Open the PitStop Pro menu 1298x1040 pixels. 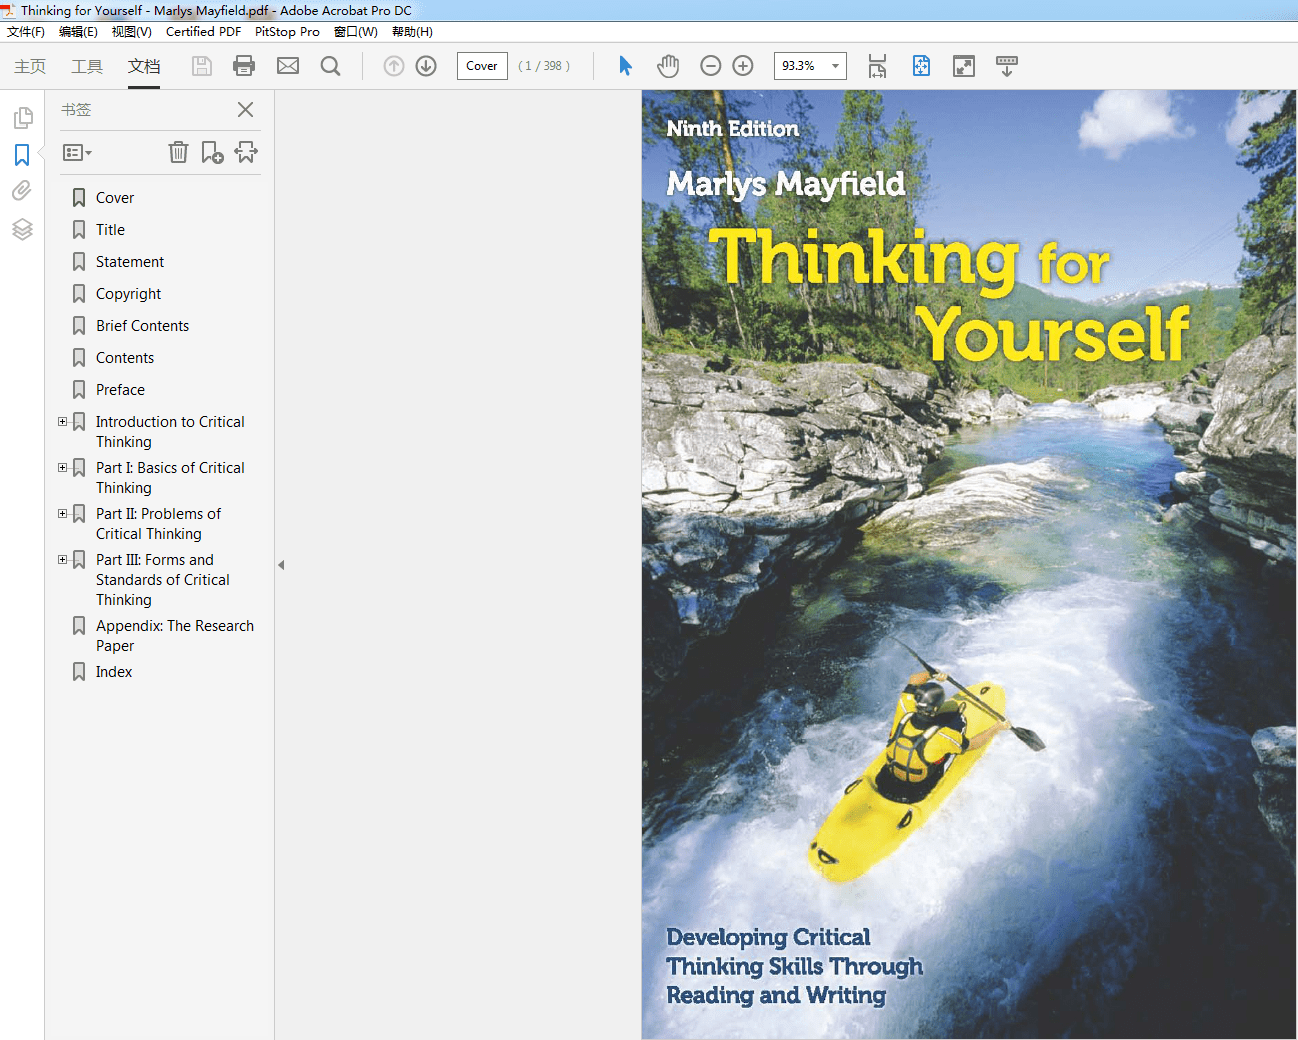(287, 32)
